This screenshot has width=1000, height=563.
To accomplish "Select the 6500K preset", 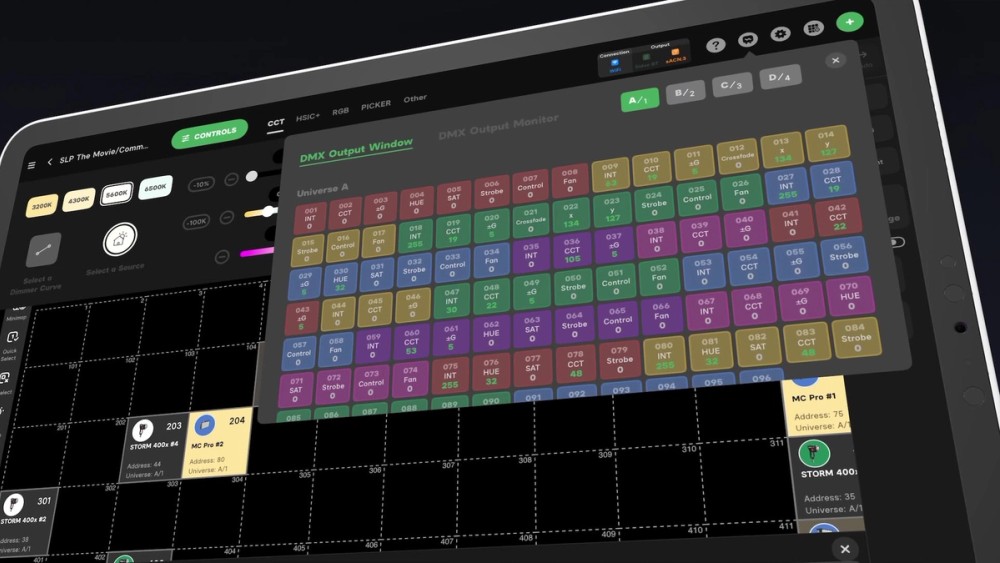I will tap(155, 187).
